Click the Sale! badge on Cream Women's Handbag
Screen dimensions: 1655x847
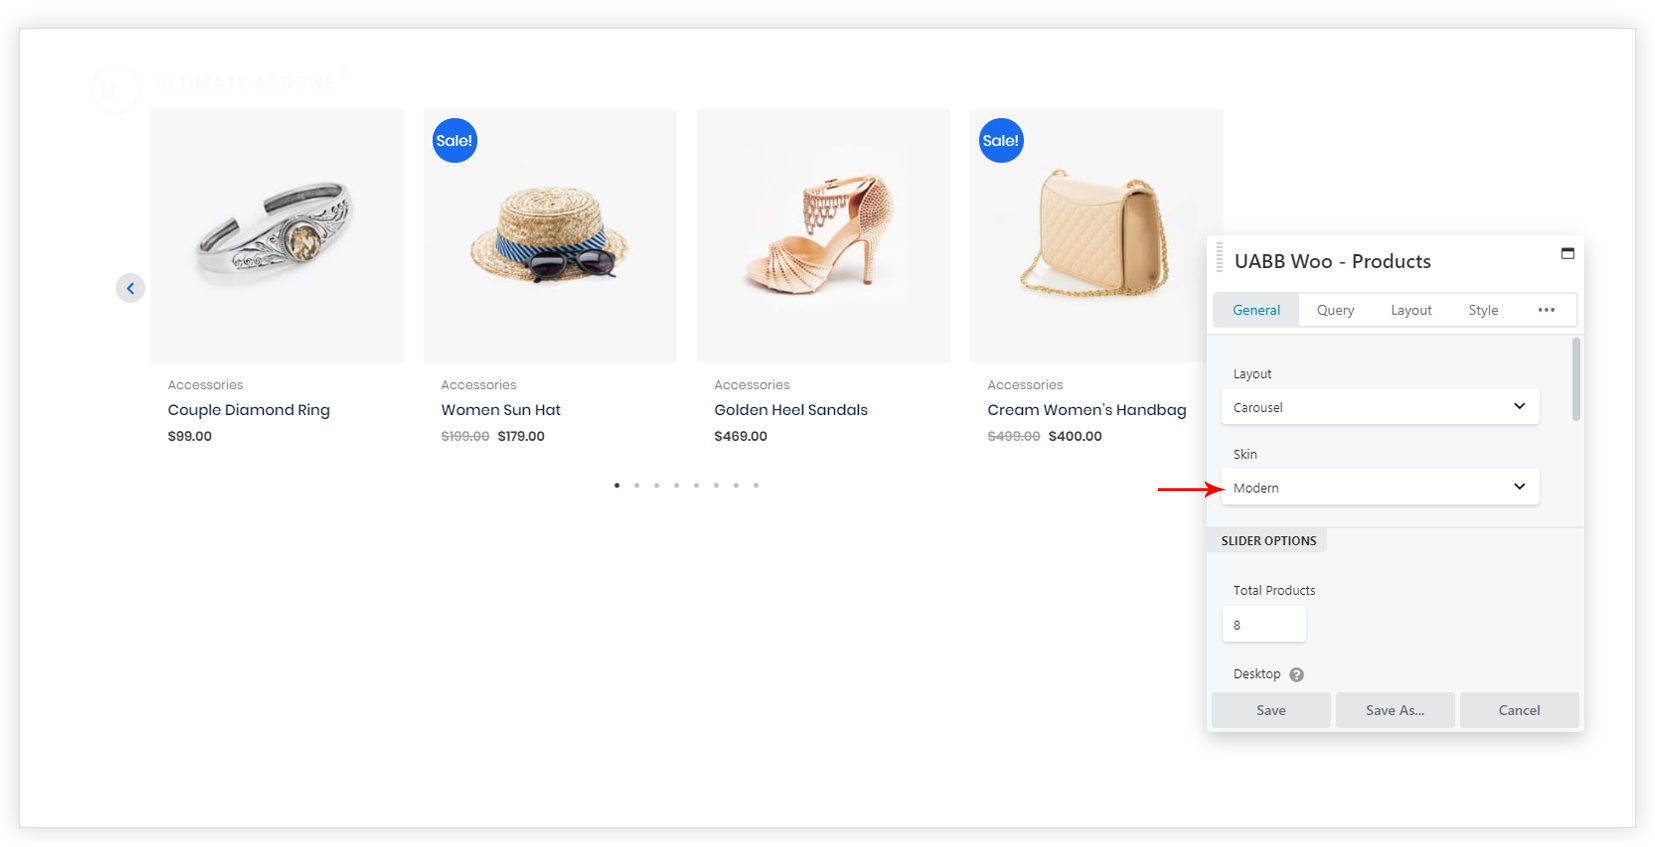(1000, 141)
